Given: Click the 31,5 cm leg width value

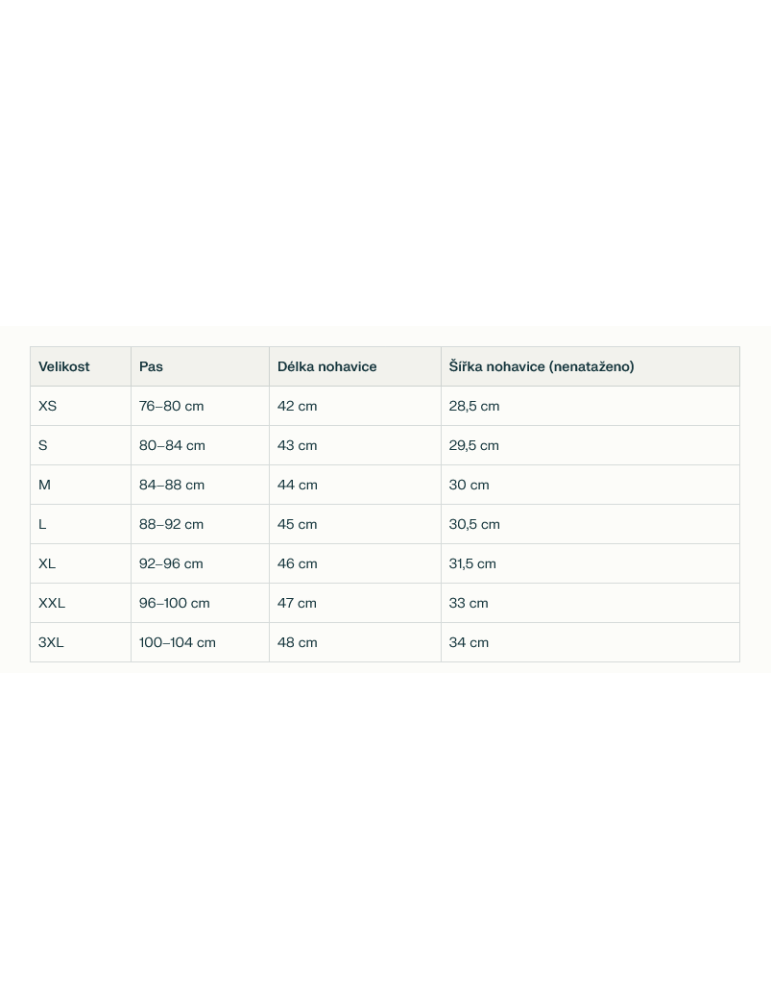Looking at the screenshot, I should pos(472,564).
